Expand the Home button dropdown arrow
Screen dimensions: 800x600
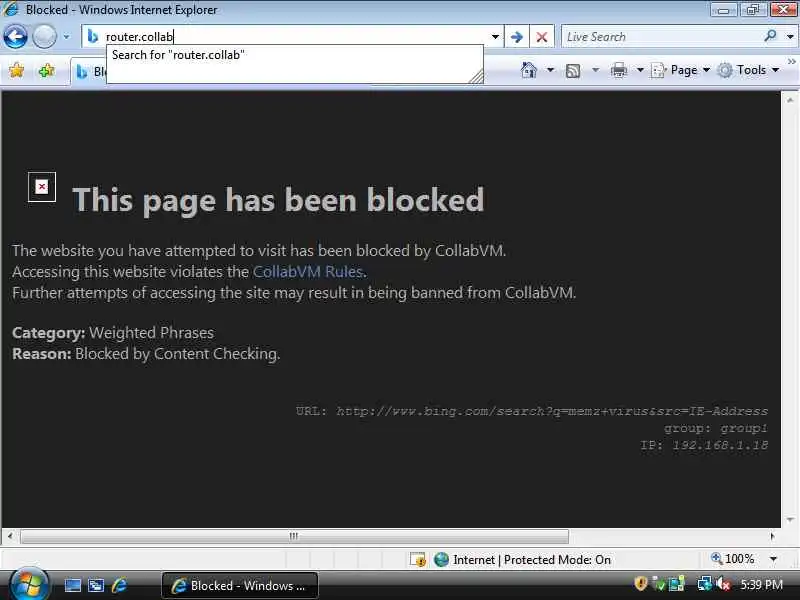pos(551,70)
